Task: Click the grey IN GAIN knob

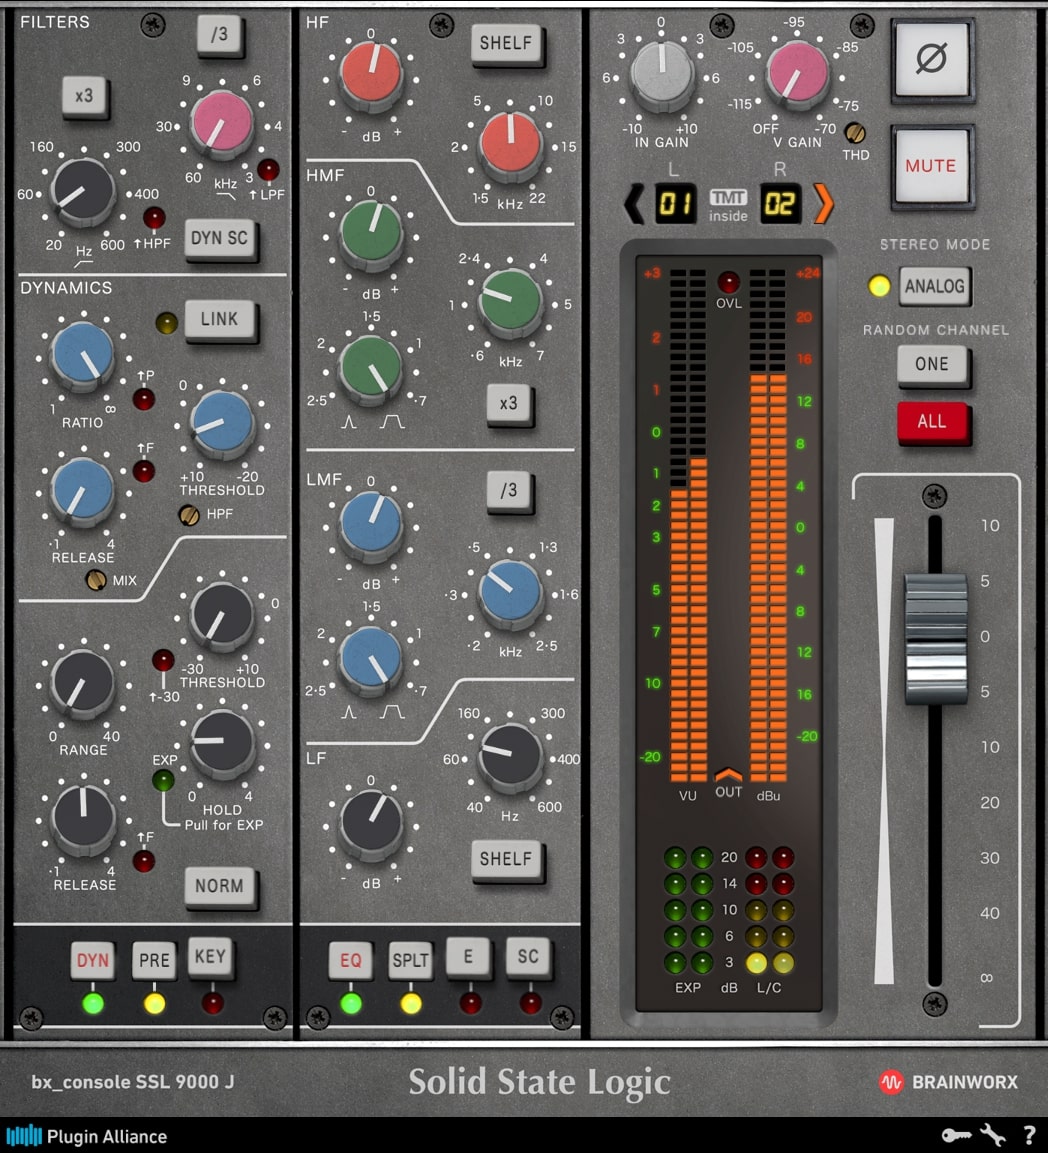Action: click(x=663, y=74)
